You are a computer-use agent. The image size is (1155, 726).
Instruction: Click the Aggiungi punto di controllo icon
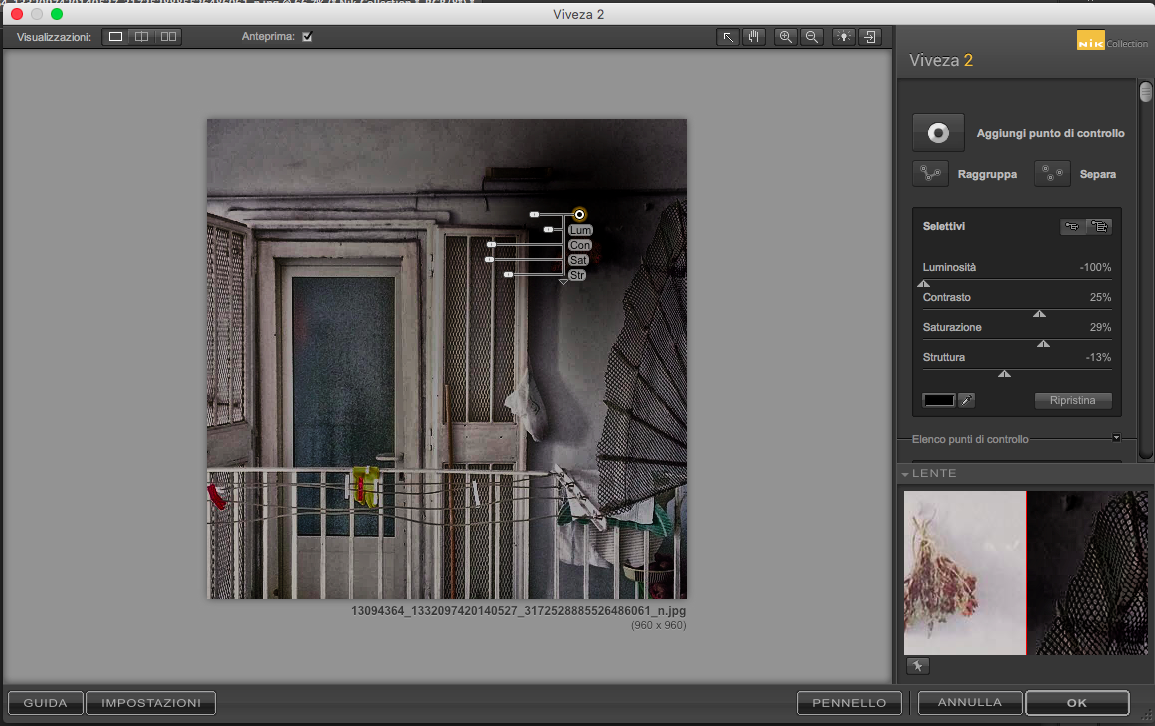tap(938, 133)
